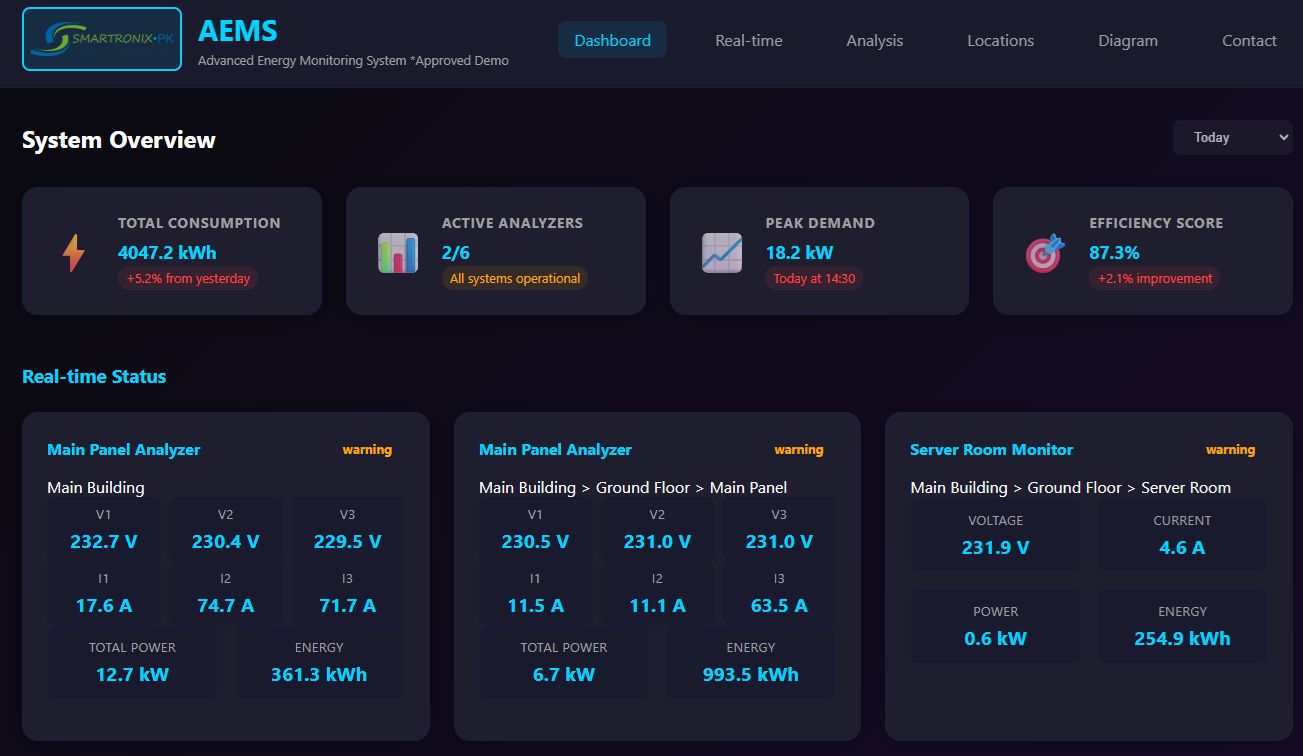Click the warning badge on Server Room Monitor
The image size is (1303, 756).
tap(1230, 450)
